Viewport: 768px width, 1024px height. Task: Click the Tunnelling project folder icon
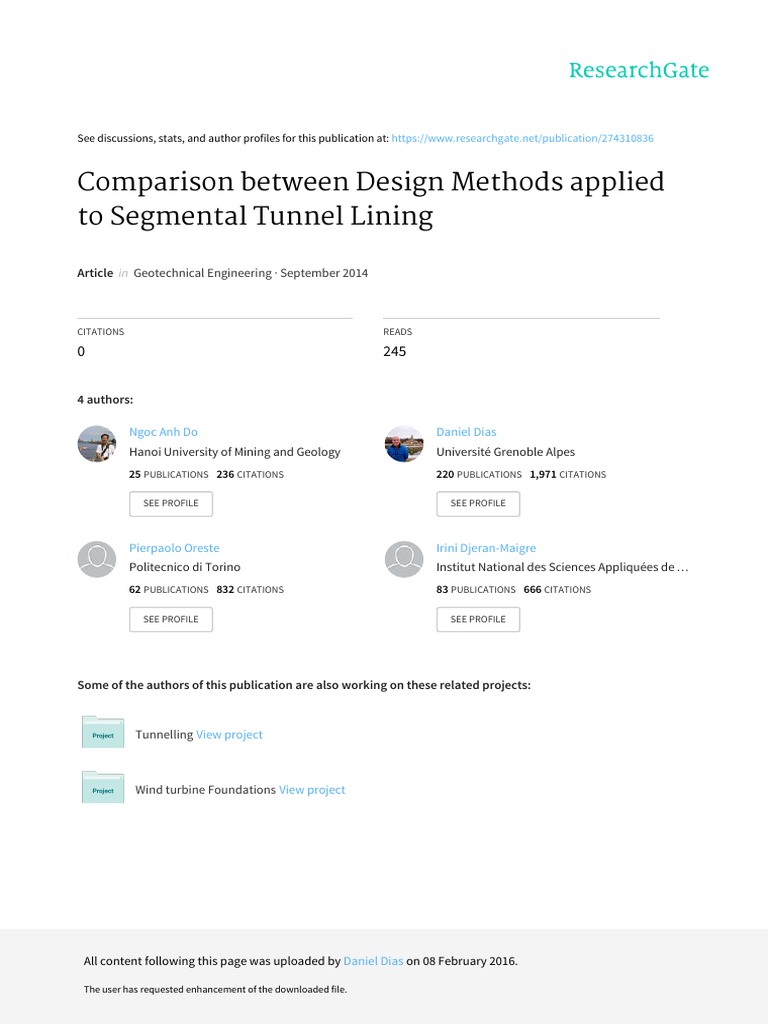coord(103,732)
